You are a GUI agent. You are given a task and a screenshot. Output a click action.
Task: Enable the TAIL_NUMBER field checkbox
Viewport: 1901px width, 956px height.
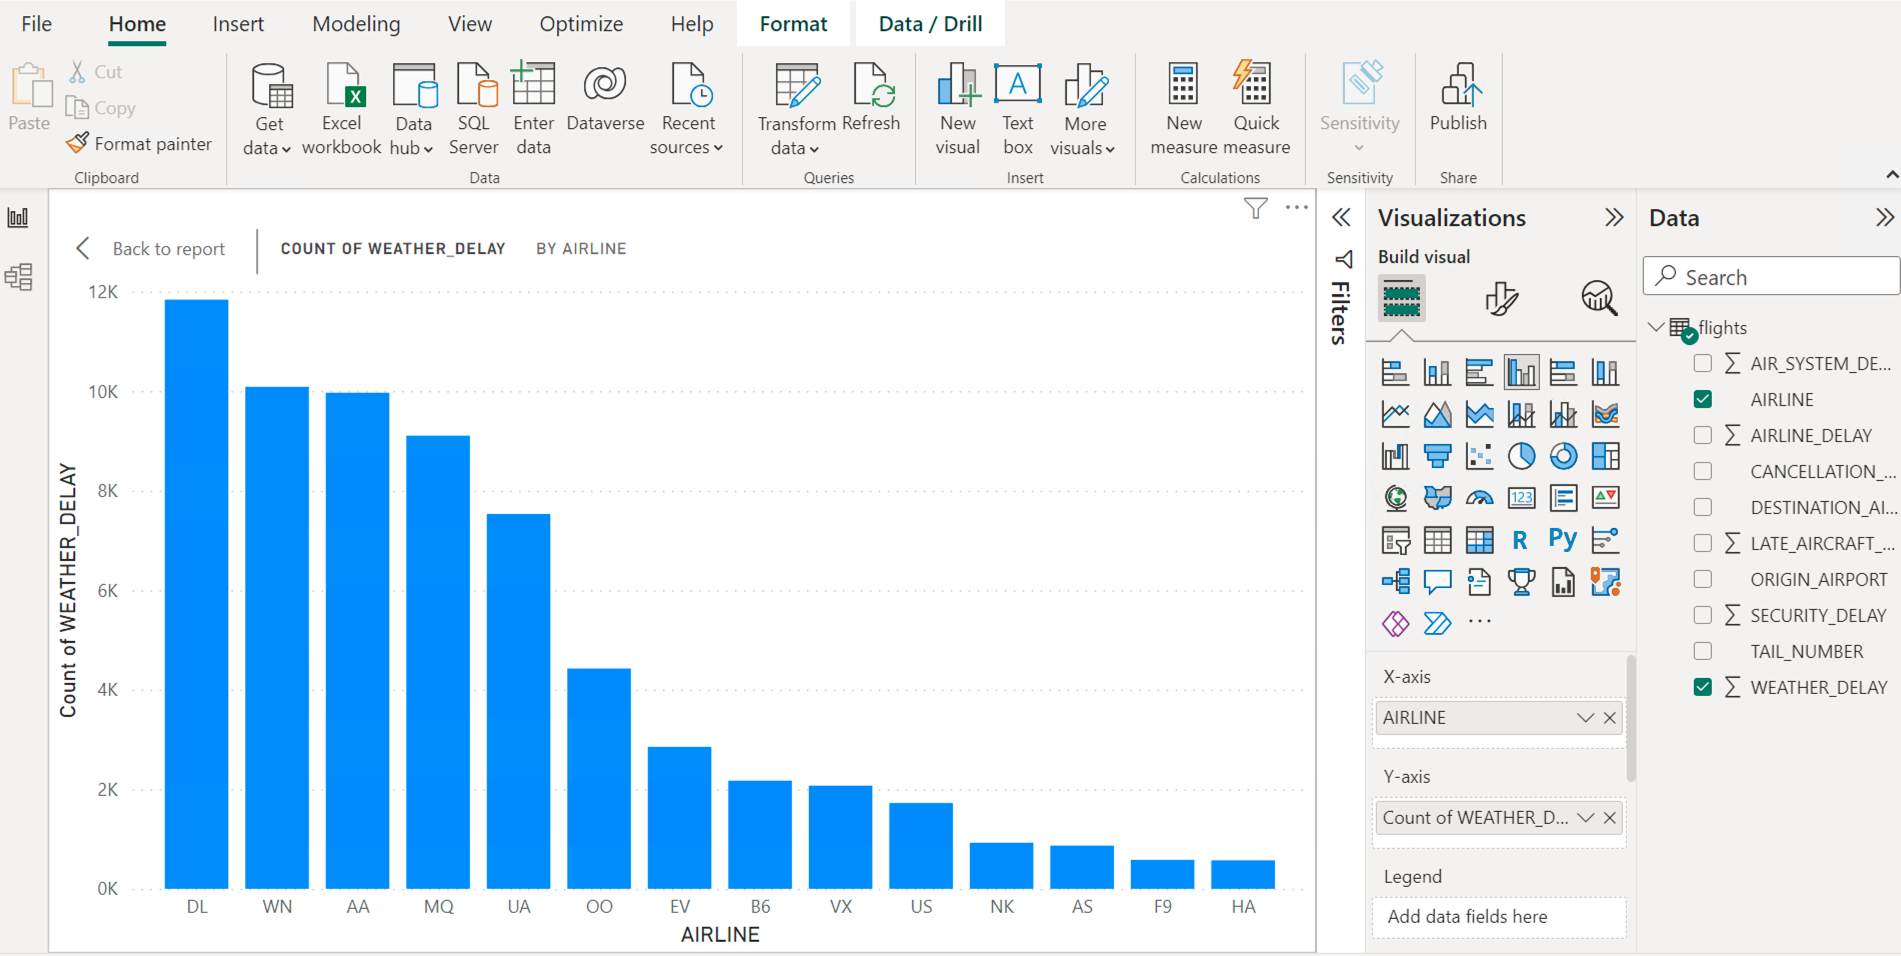point(1703,651)
